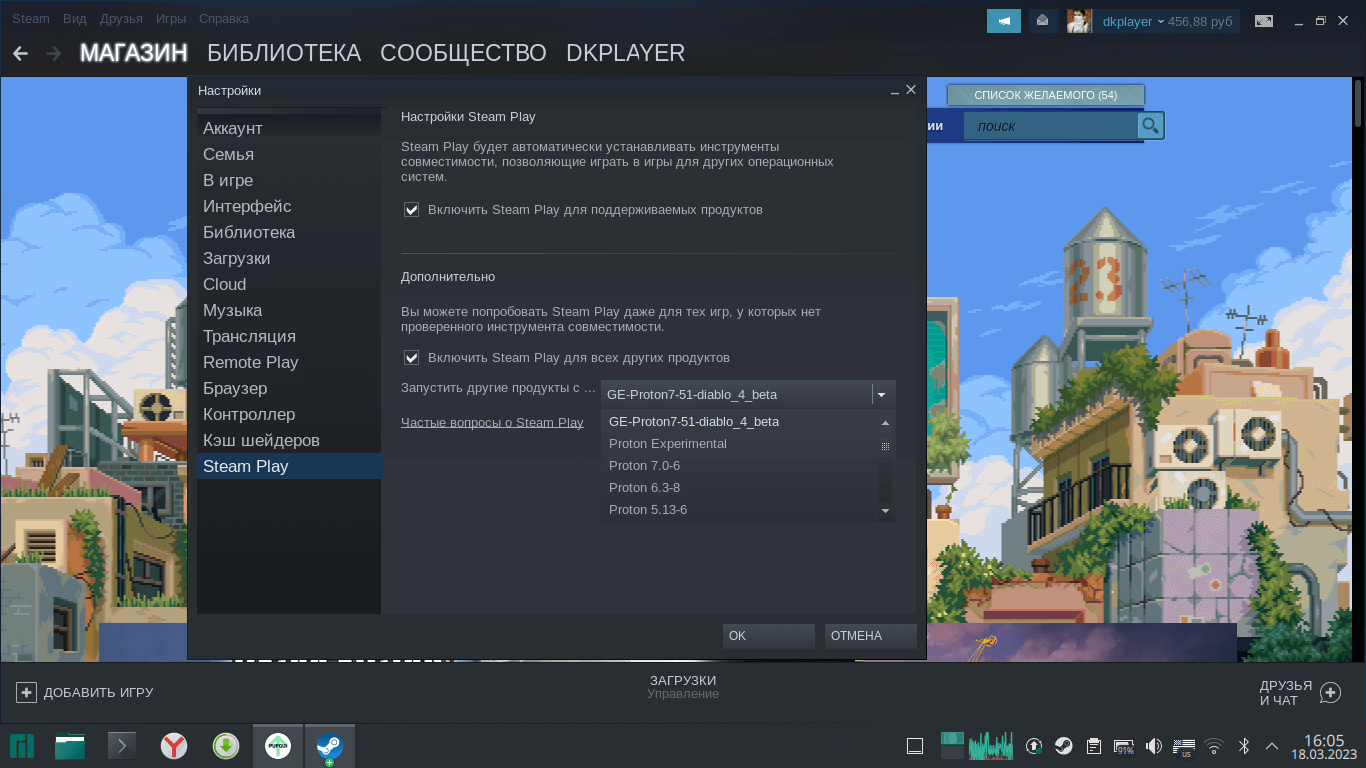Open the clipboard tray icon
1366x768 pixels.
(1094, 746)
